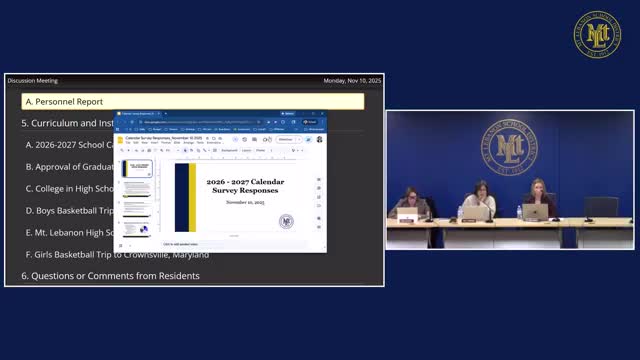Screen dimensions: 640x360
Task: Click the slide title 2026 - 2027 Calendar Survey Responses
Action: coord(245,186)
